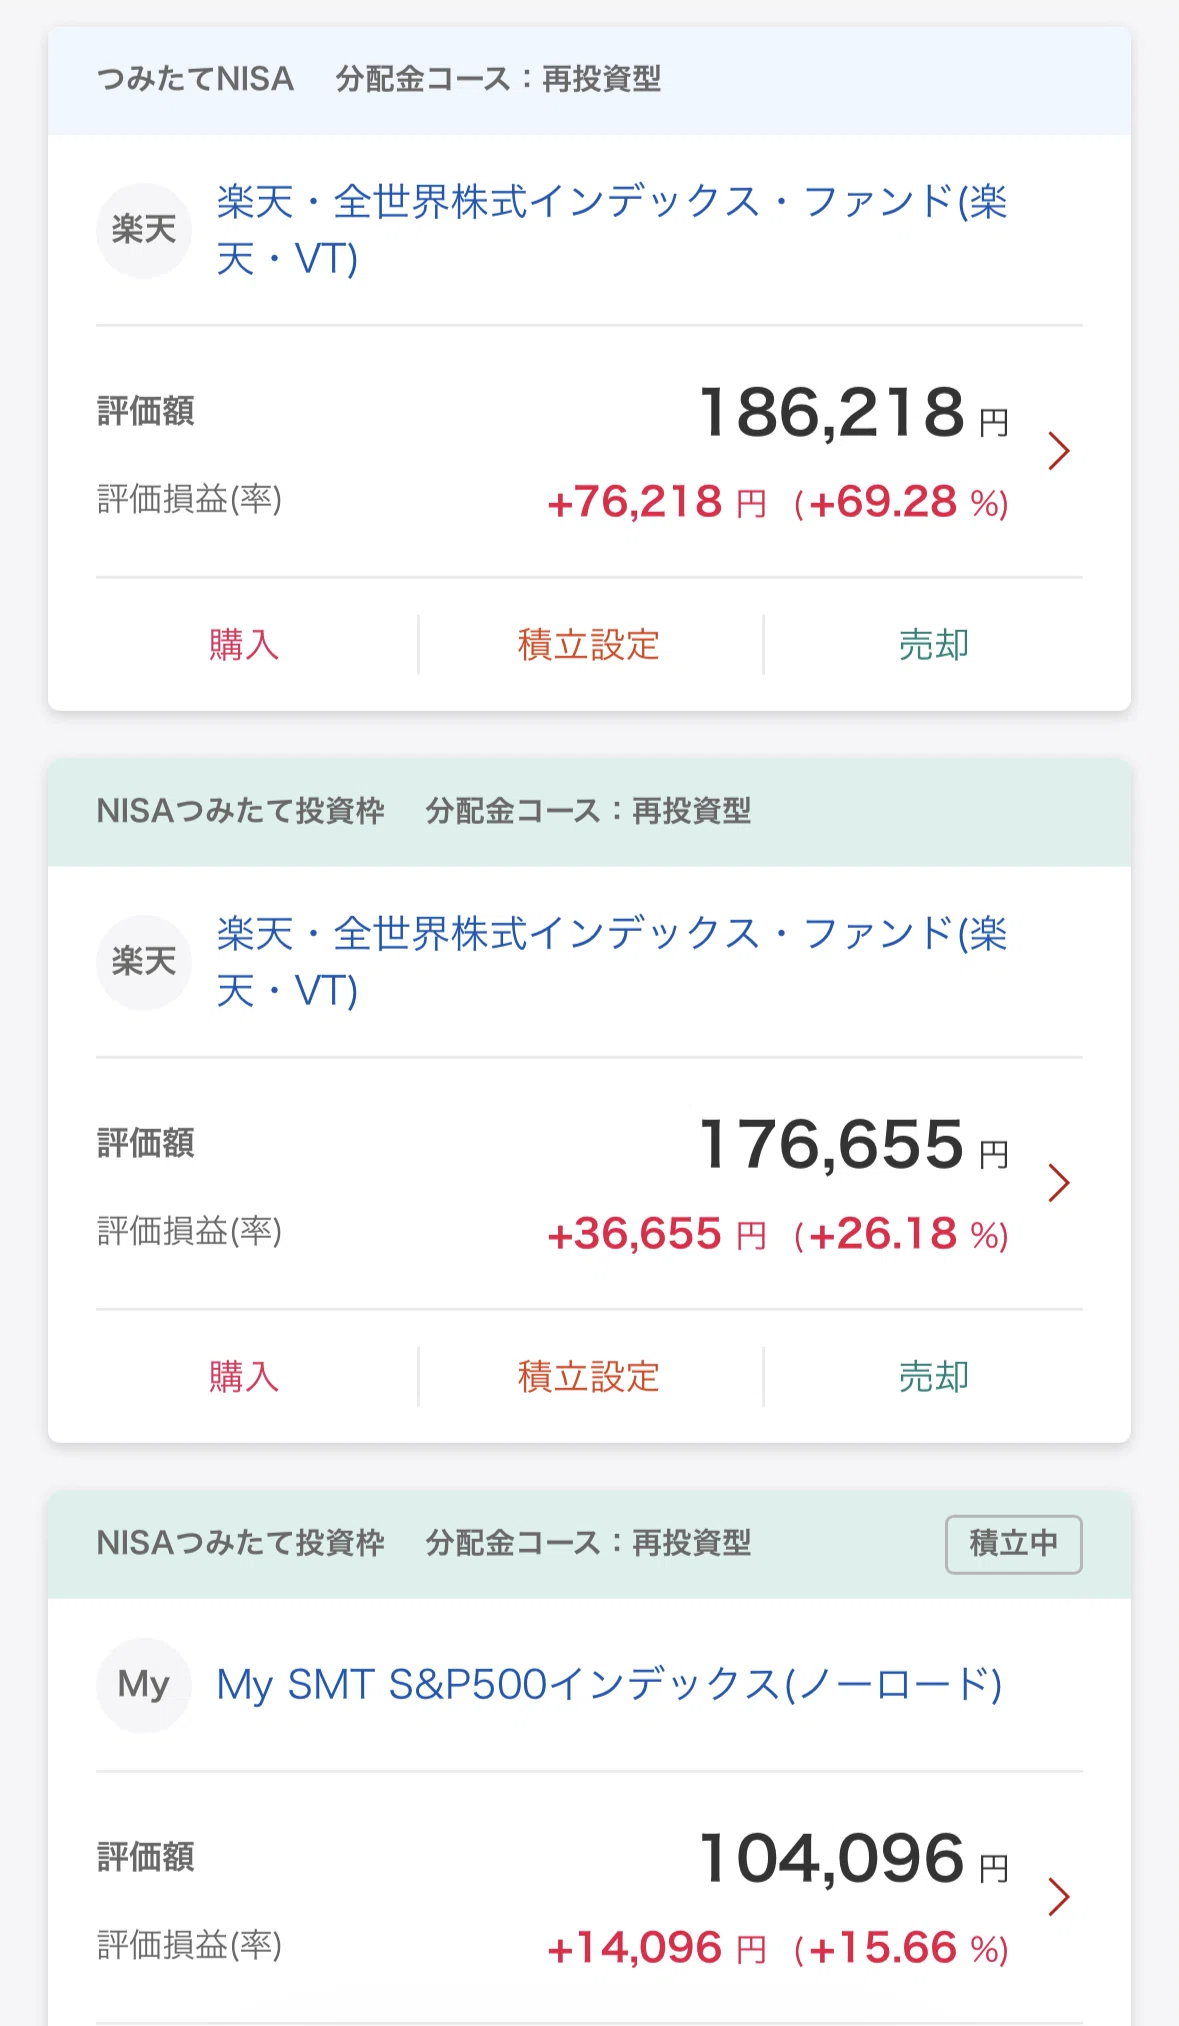Screen dimensions: 1179x2026
Task: Open the 楽天・全世界株式 fund link in the second card
Action: point(612,962)
